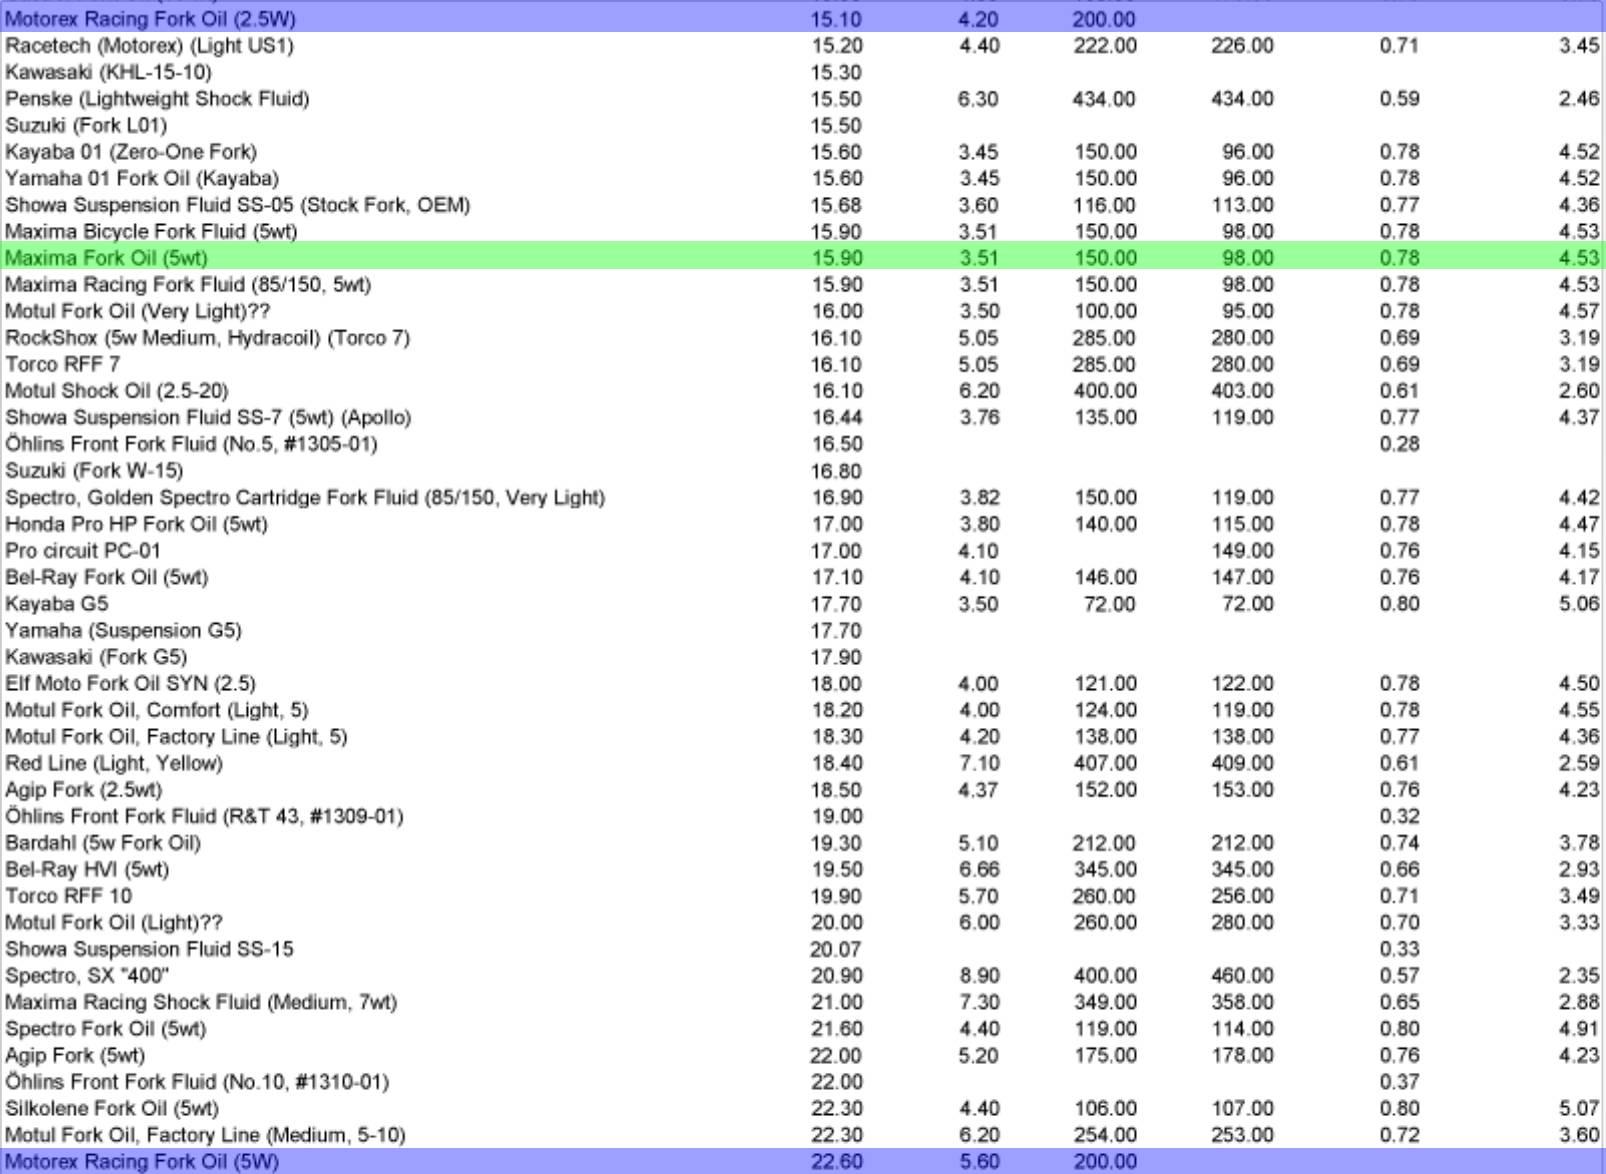Click the Suzuki (Fork W-15) cell
This screenshot has height=1174, width=1606.
(x=94, y=470)
